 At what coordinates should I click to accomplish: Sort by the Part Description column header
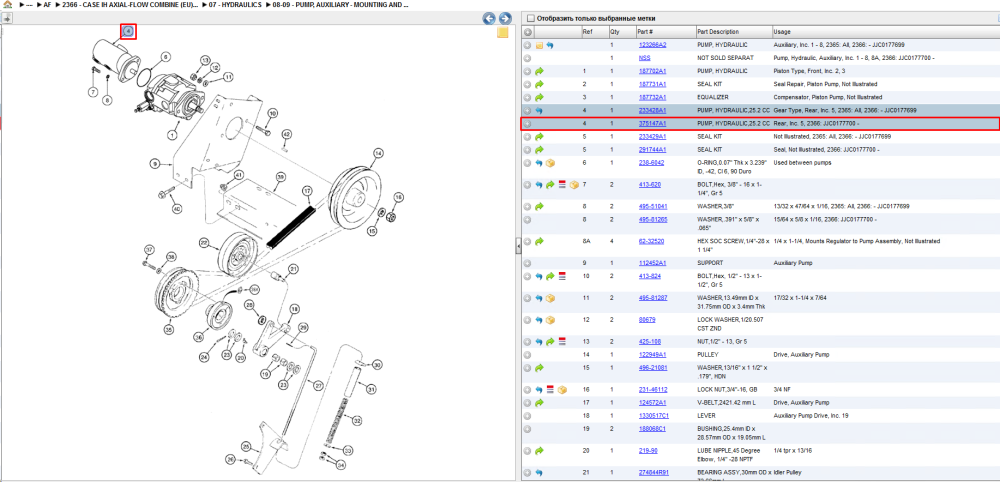point(733,32)
